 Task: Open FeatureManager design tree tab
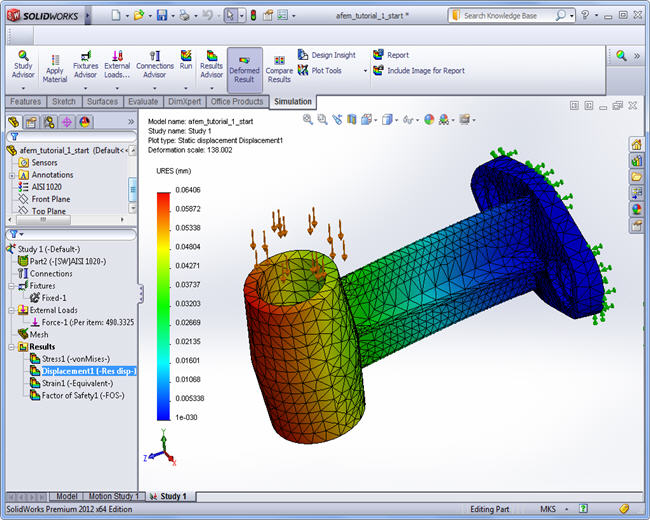[14, 122]
